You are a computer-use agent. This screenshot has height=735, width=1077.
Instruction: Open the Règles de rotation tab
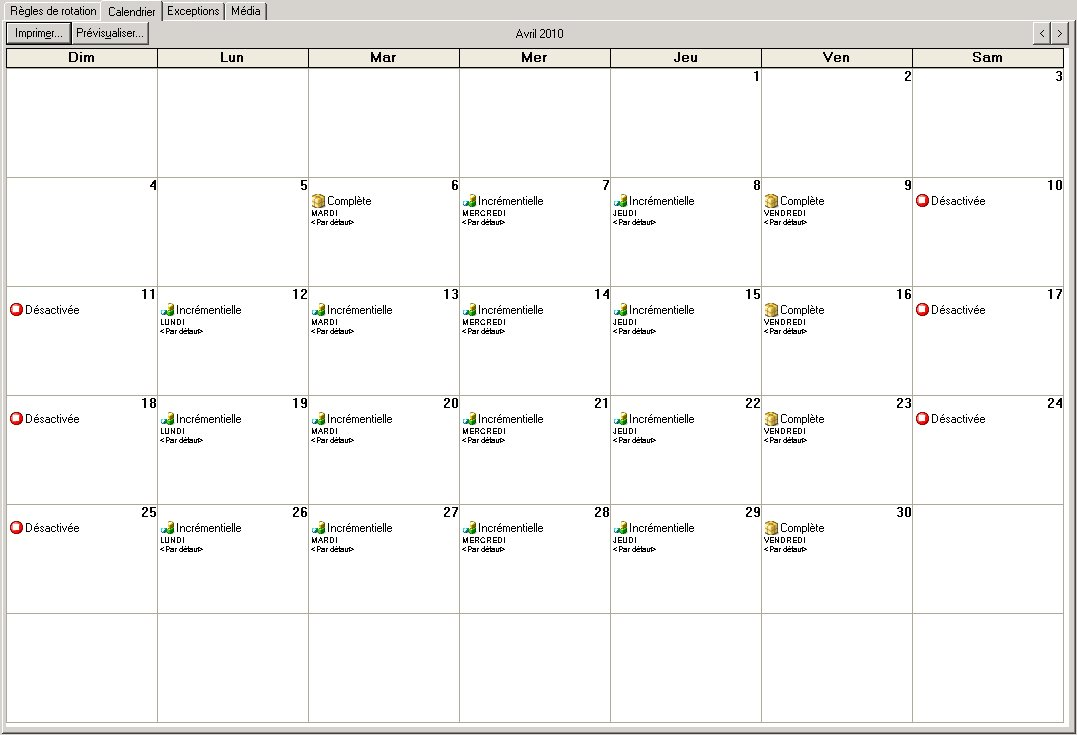tap(53, 11)
